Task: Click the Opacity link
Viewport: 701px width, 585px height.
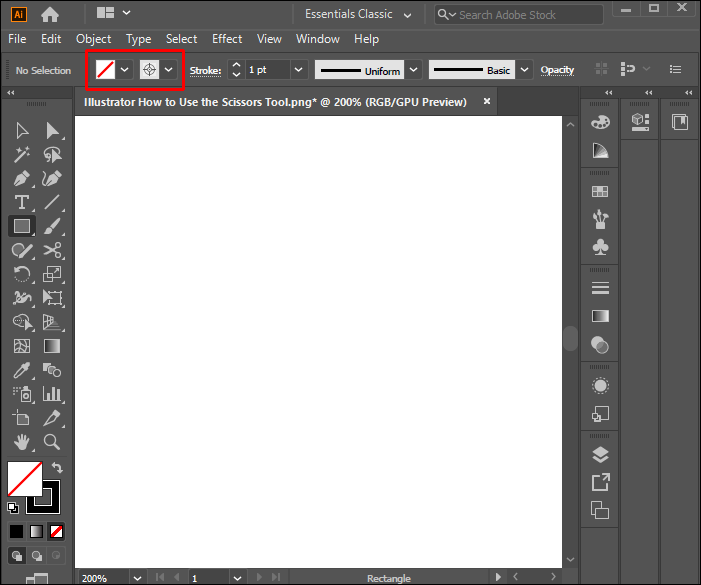Action: pyautogui.click(x=557, y=70)
